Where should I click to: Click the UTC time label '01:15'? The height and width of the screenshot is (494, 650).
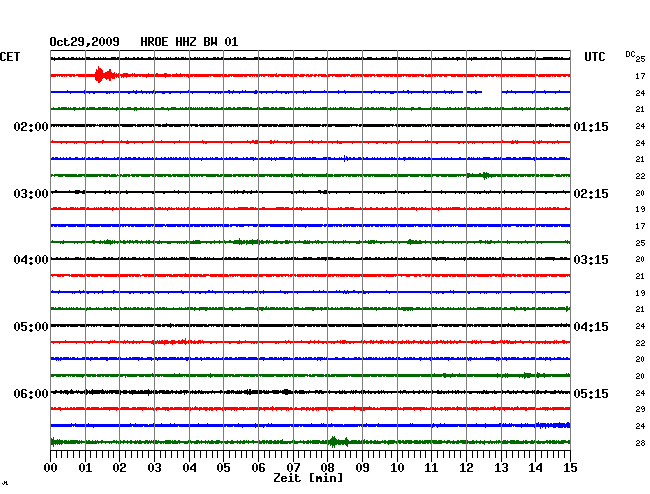pyautogui.click(x=591, y=126)
